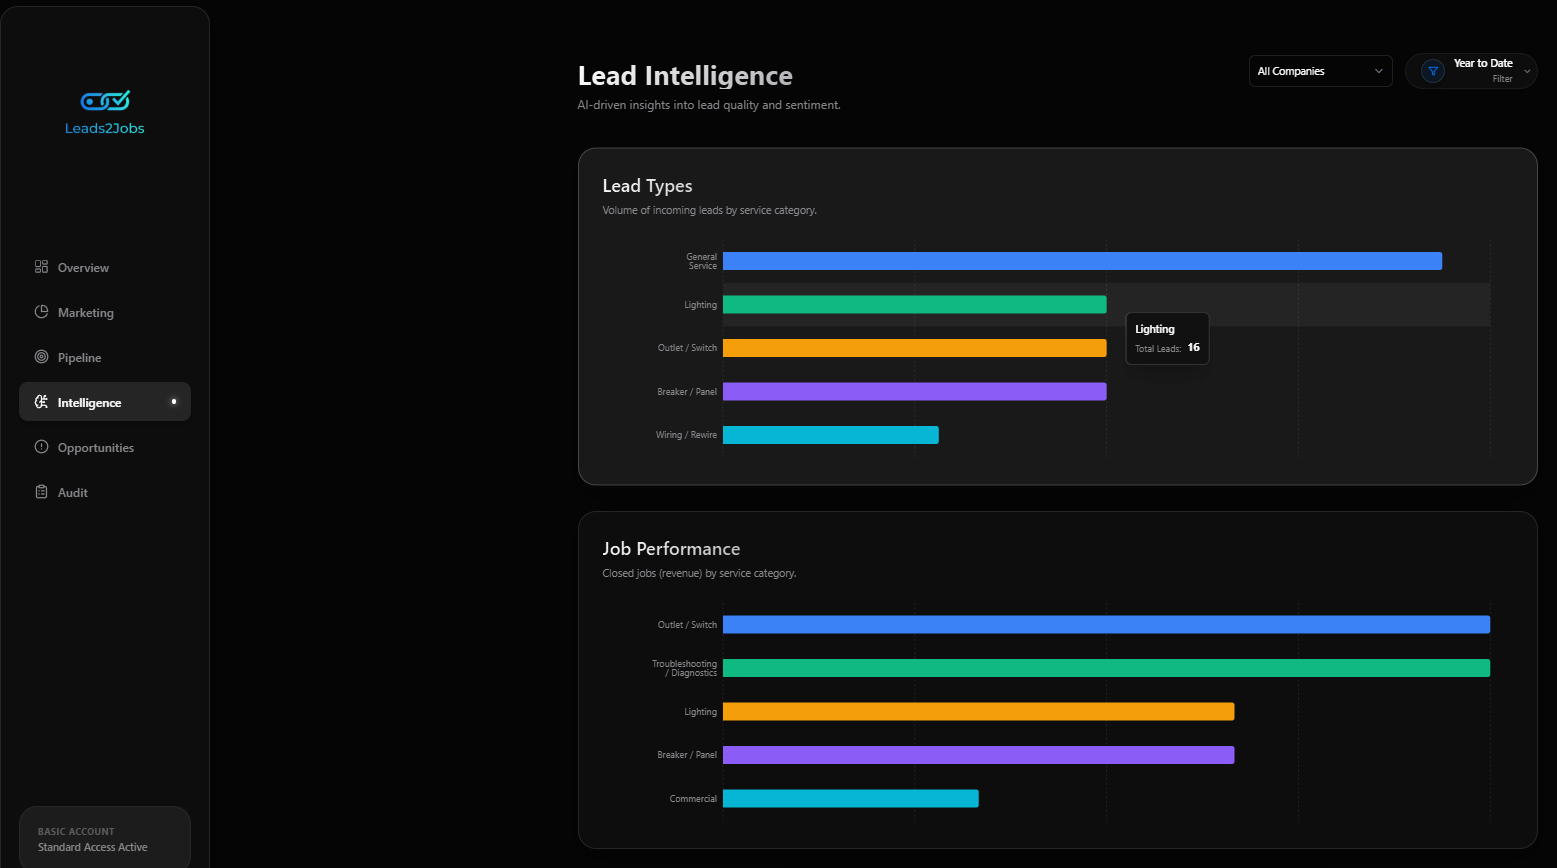Viewport: 1557px width, 868px height.
Task: Click the Lead Types card title
Action: [647, 186]
